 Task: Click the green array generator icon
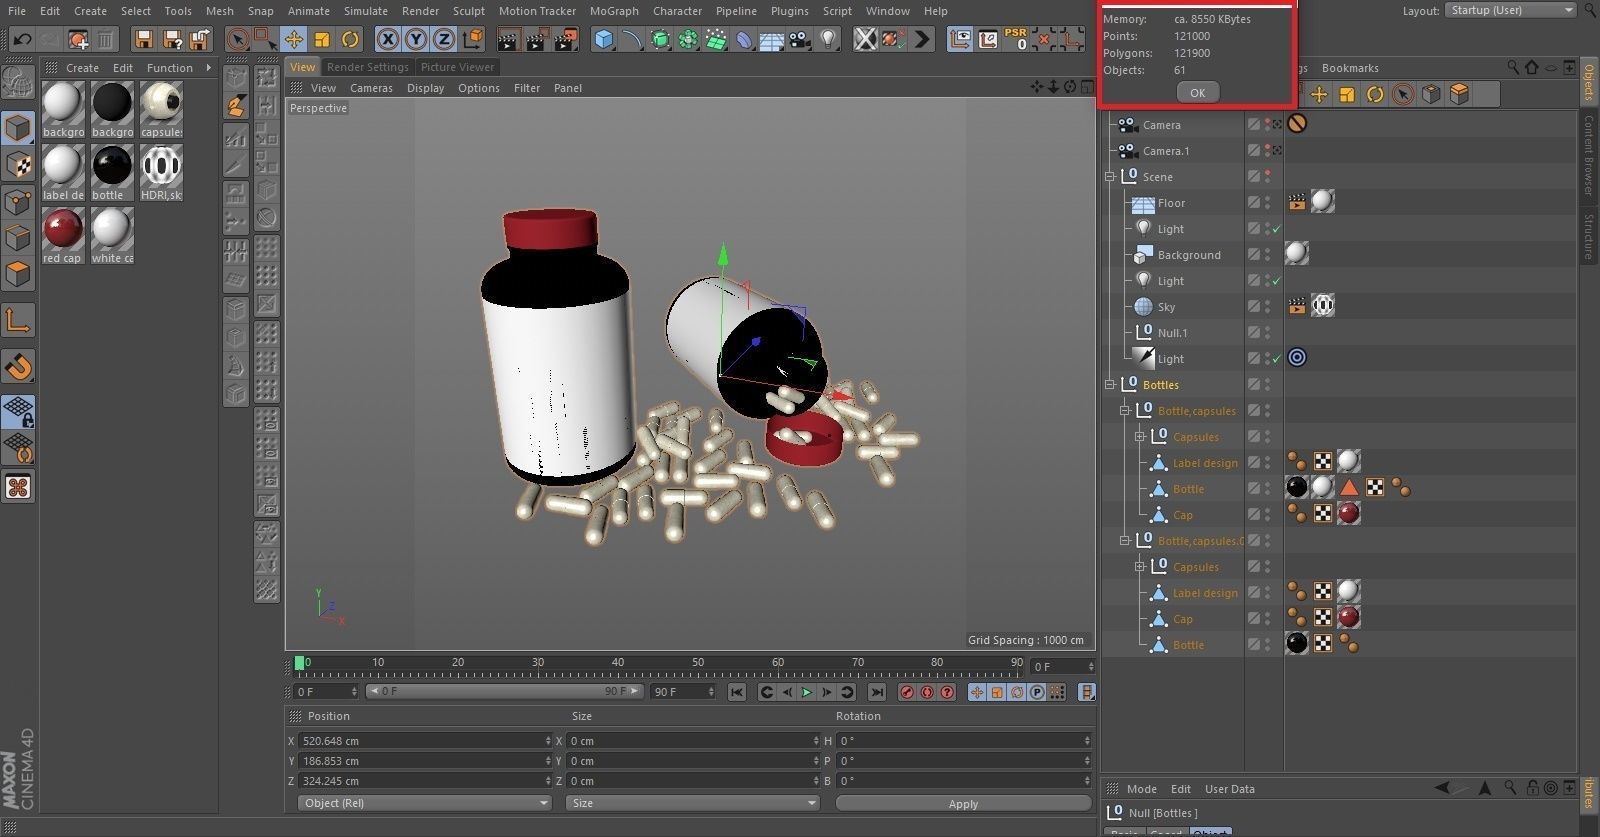688,39
